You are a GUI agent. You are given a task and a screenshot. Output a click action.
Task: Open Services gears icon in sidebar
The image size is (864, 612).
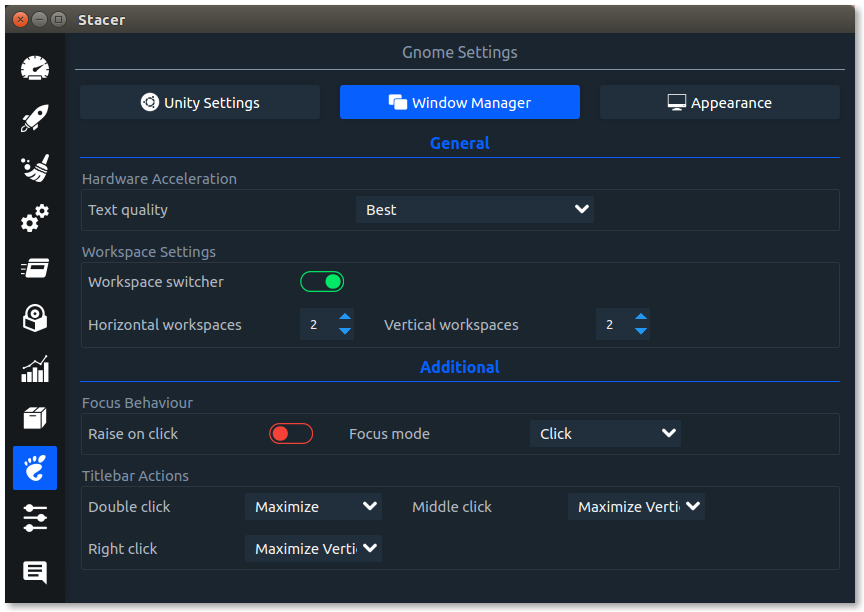pyautogui.click(x=35, y=218)
